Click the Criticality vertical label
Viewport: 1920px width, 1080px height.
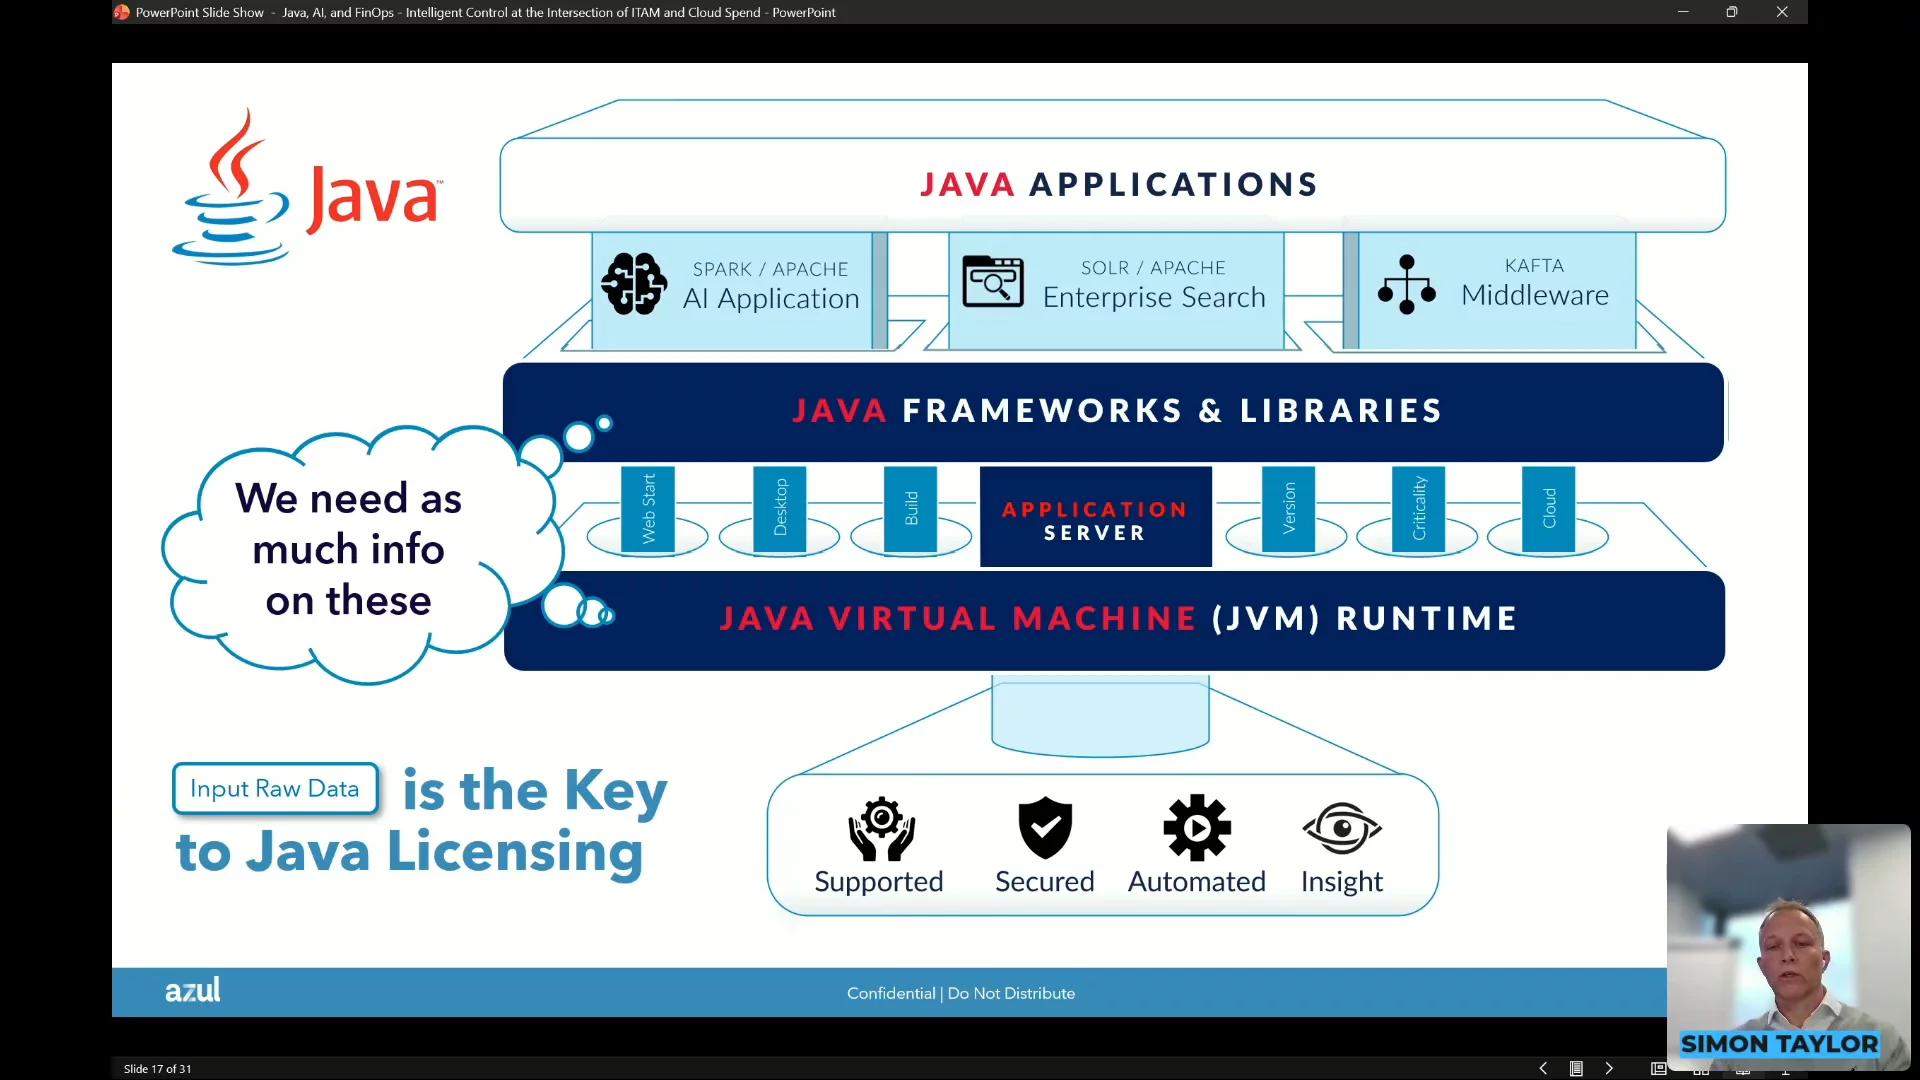[x=1418, y=509]
